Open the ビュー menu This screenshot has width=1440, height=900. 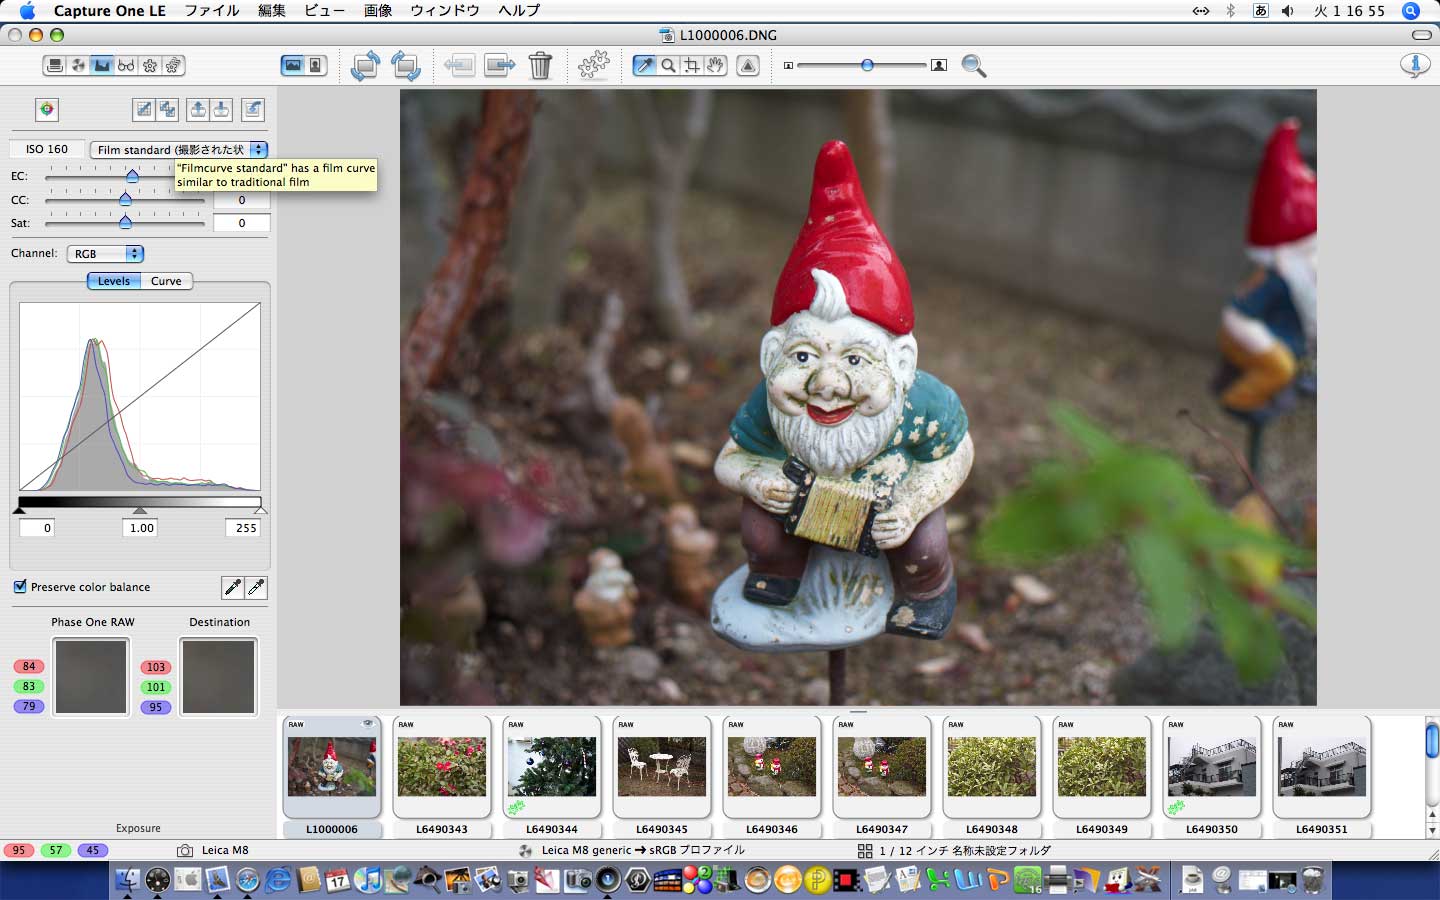[x=324, y=11]
